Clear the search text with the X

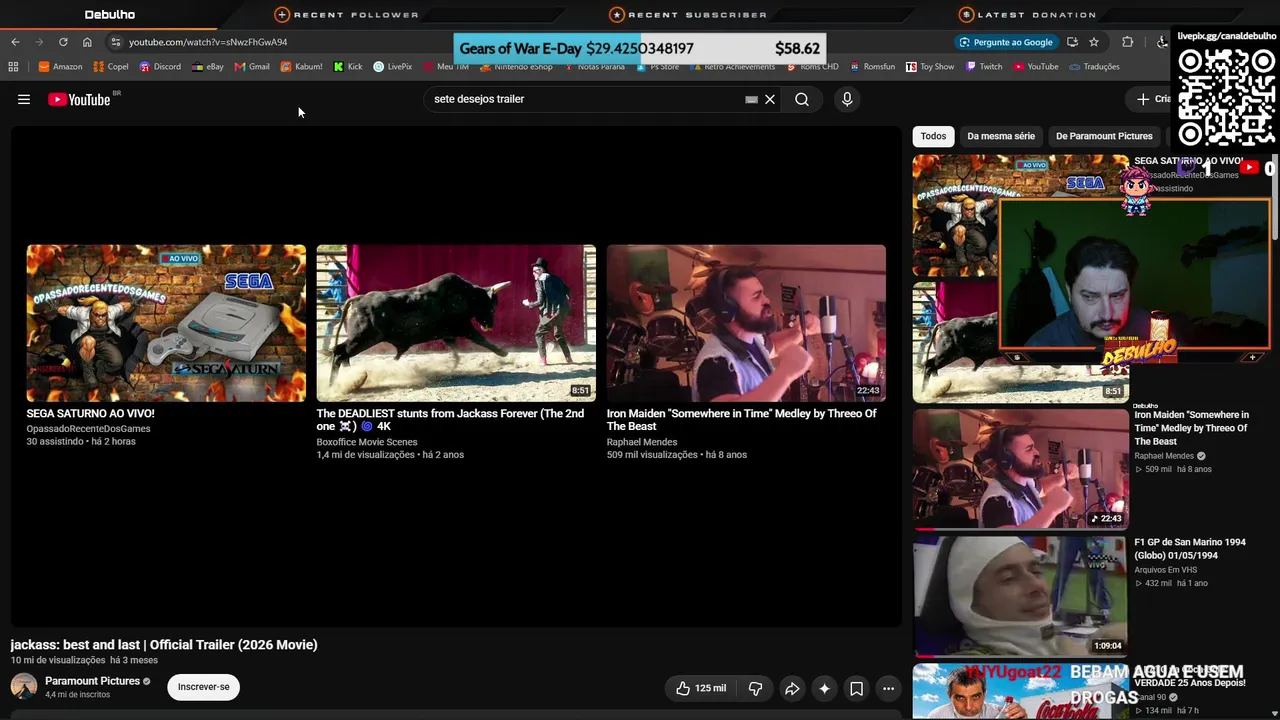770,99
